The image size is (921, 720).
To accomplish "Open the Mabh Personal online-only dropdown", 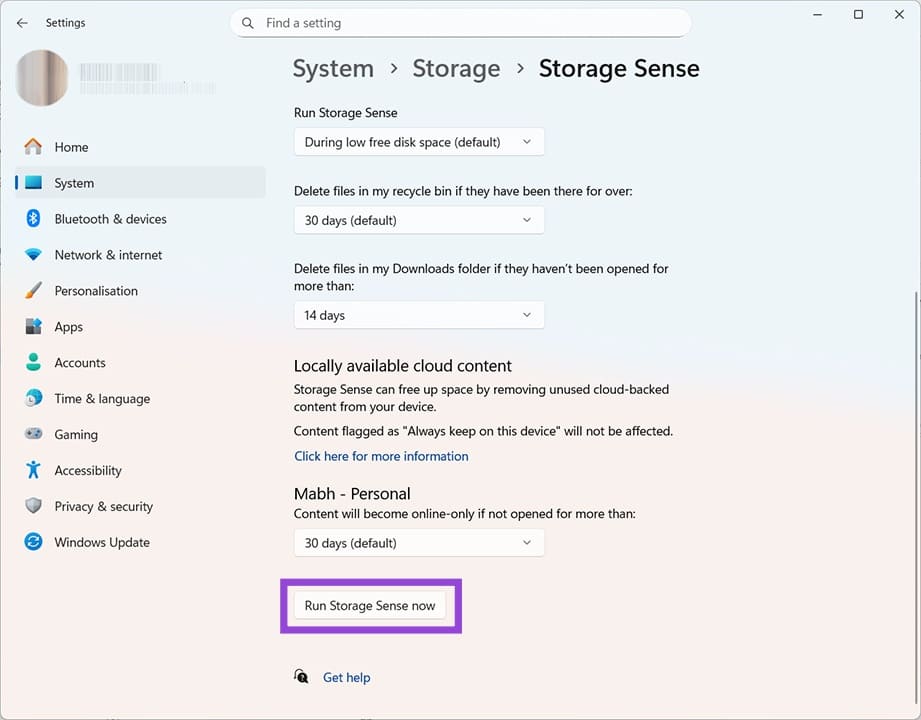I will pyautogui.click(x=418, y=542).
